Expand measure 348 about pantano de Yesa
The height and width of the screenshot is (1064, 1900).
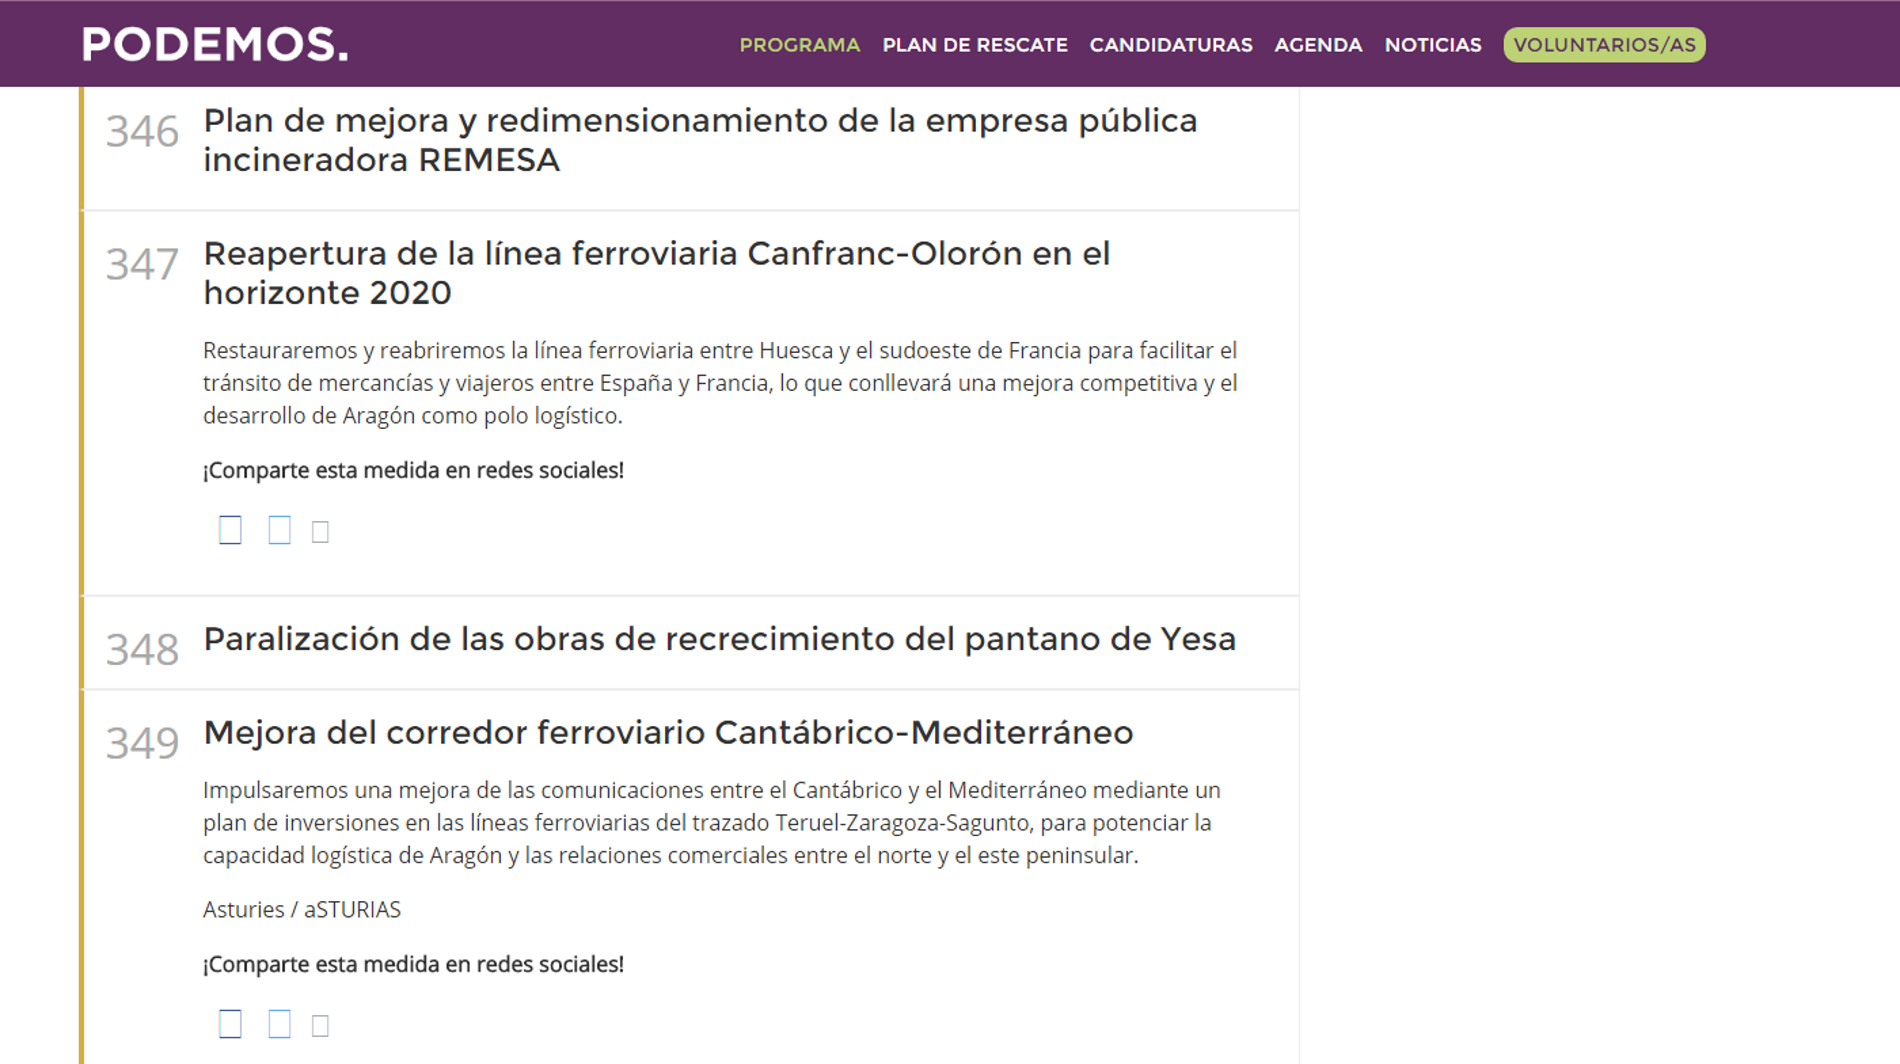click(719, 639)
